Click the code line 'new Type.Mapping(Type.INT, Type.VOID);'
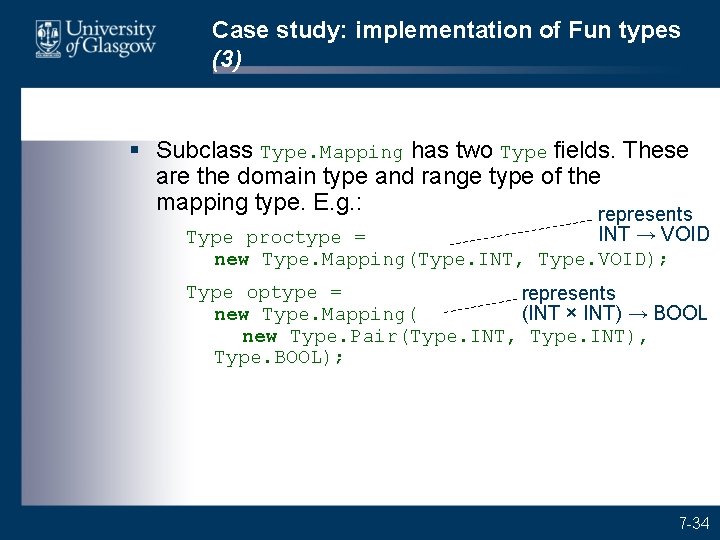This screenshot has width=720, height=540. [440, 260]
